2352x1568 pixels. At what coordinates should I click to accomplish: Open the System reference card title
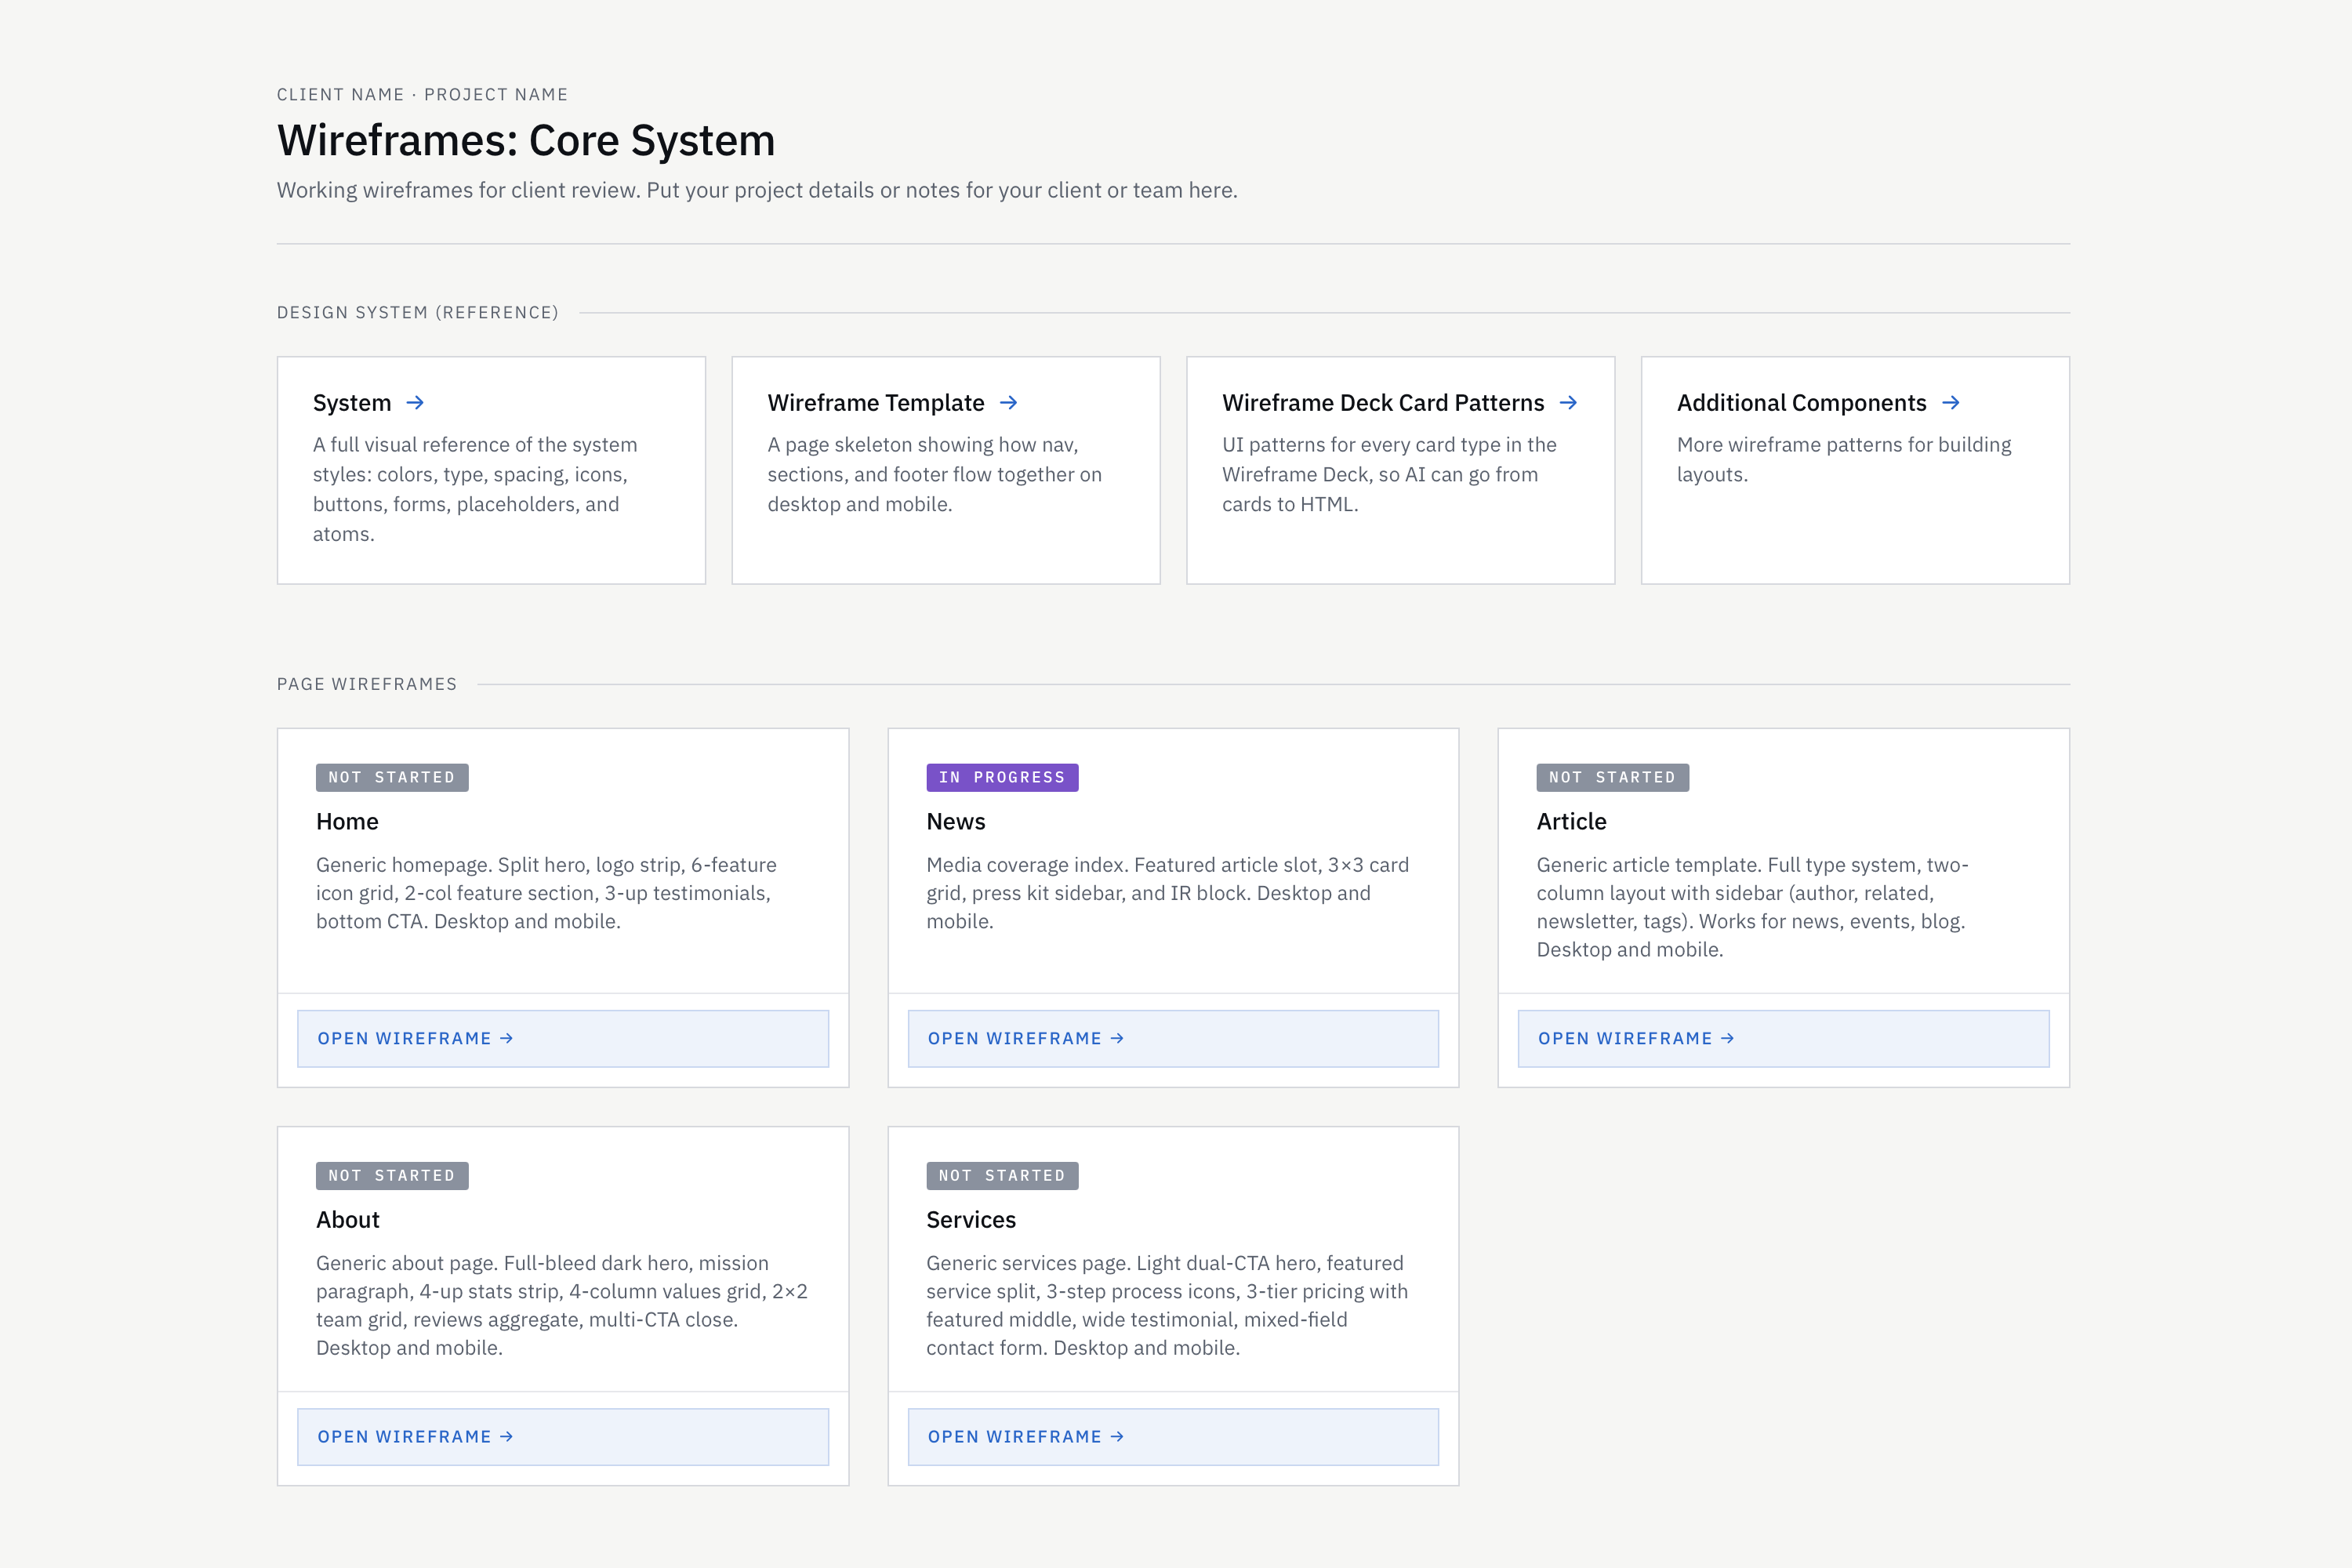click(352, 403)
